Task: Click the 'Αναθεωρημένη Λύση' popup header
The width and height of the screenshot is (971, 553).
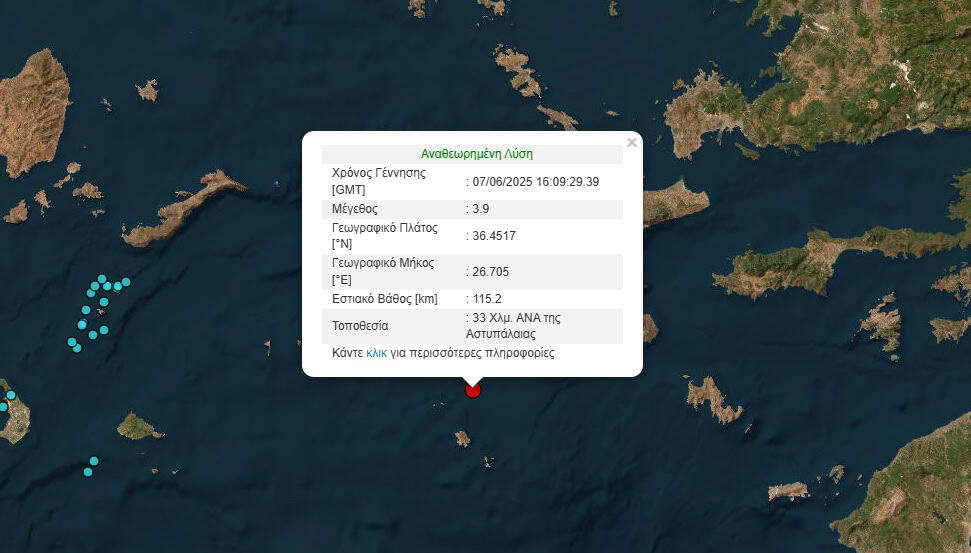Action: click(477, 154)
